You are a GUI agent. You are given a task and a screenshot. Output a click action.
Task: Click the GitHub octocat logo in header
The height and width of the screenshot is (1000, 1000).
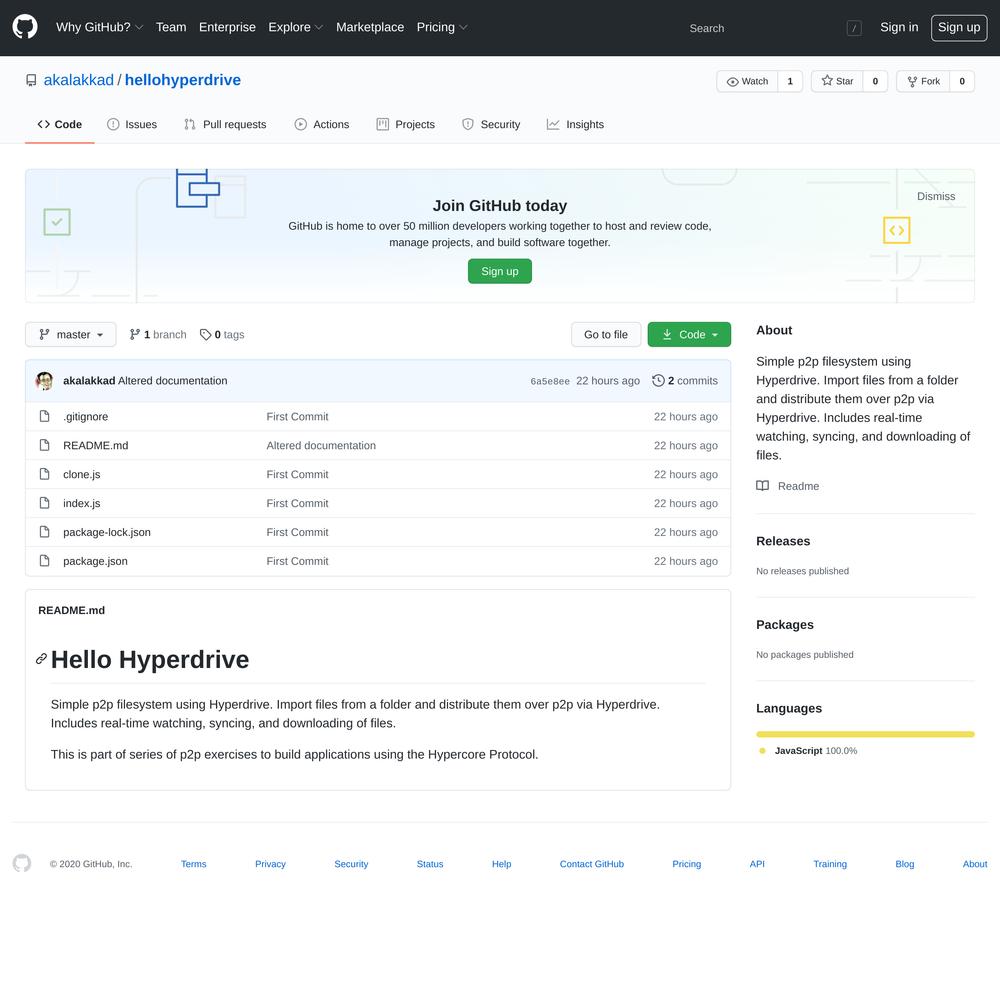(x=25, y=27)
